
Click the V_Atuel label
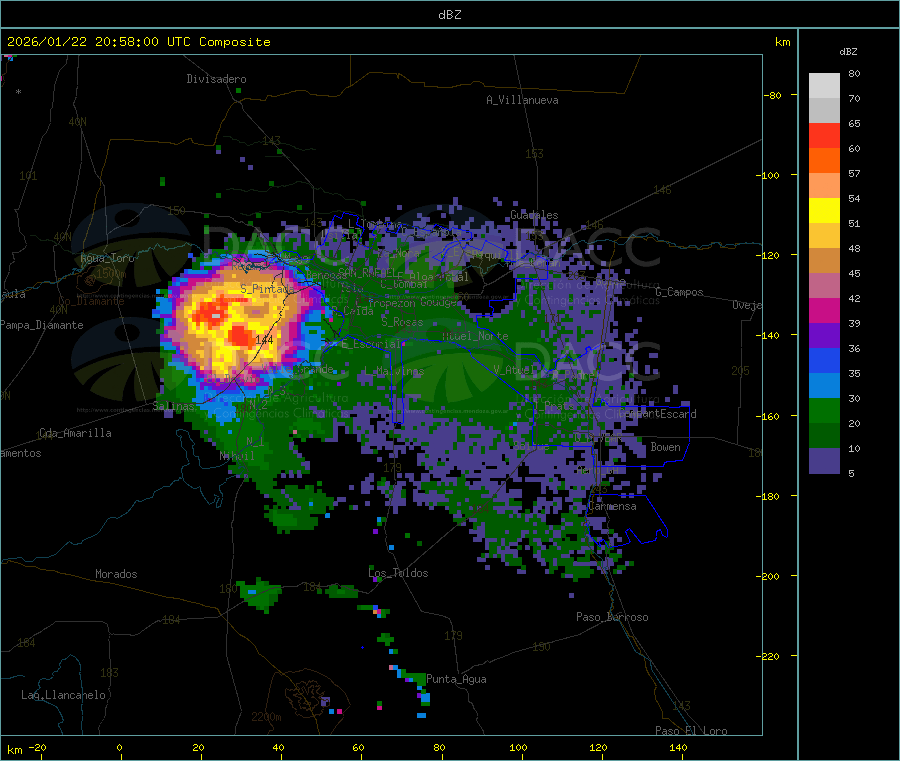tap(514, 370)
